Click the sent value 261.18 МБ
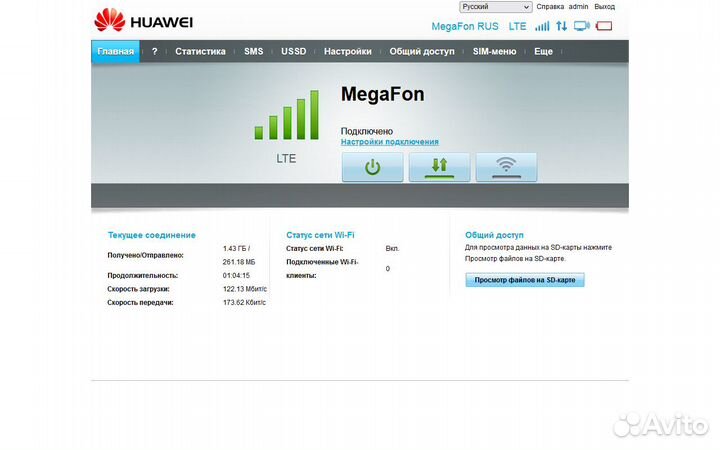Screen dimensions: 720x450 239,262
